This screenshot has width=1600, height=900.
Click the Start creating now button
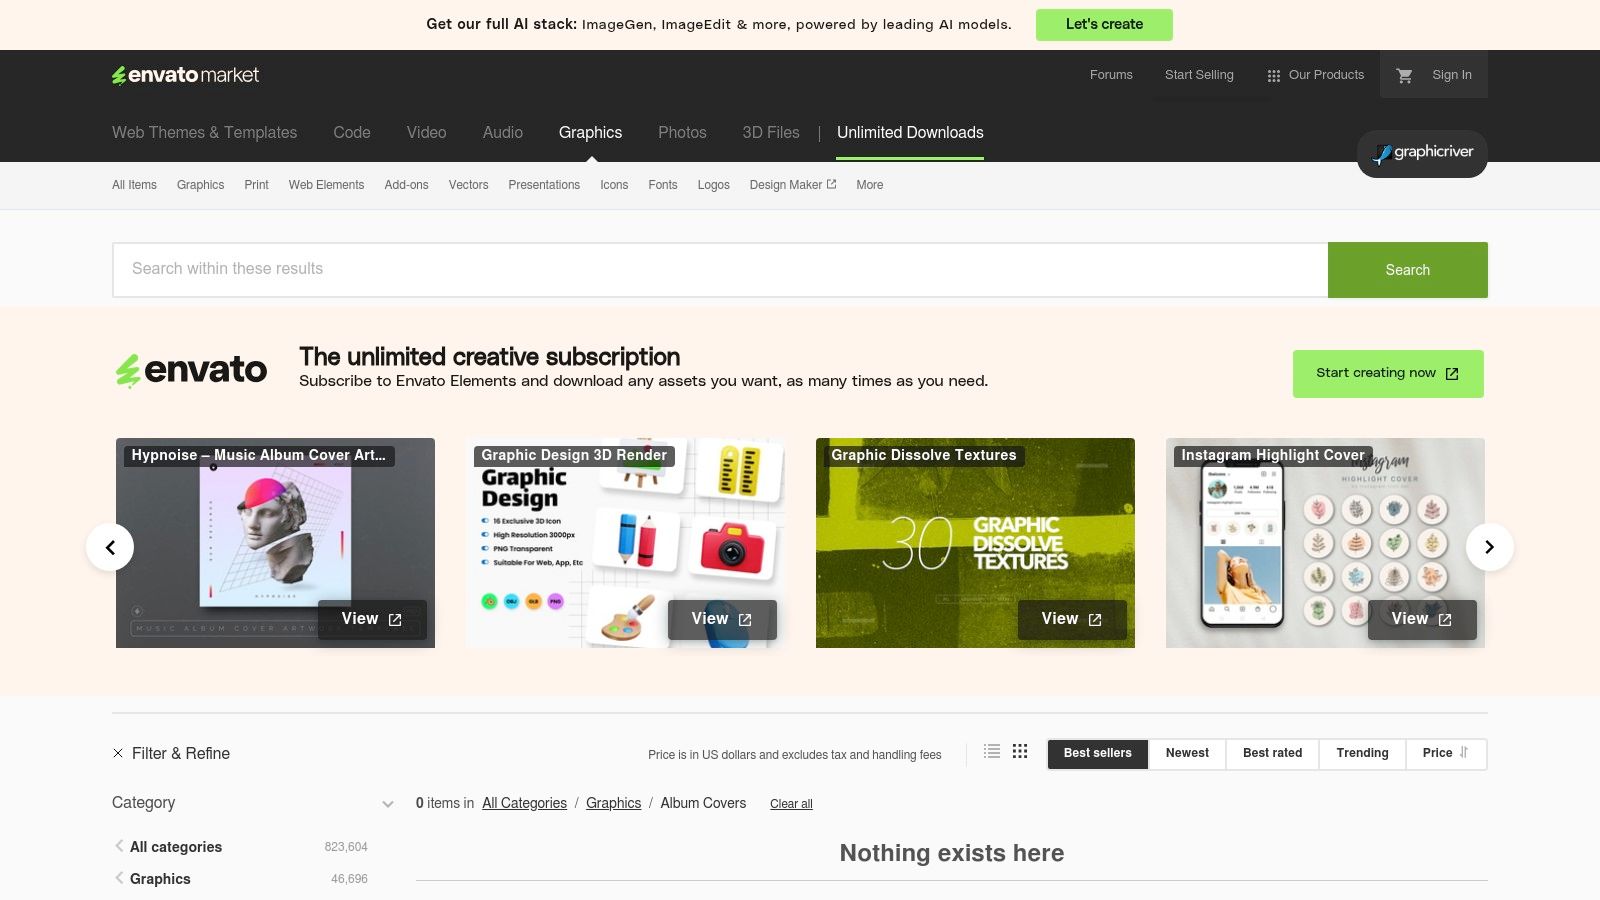point(1387,374)
